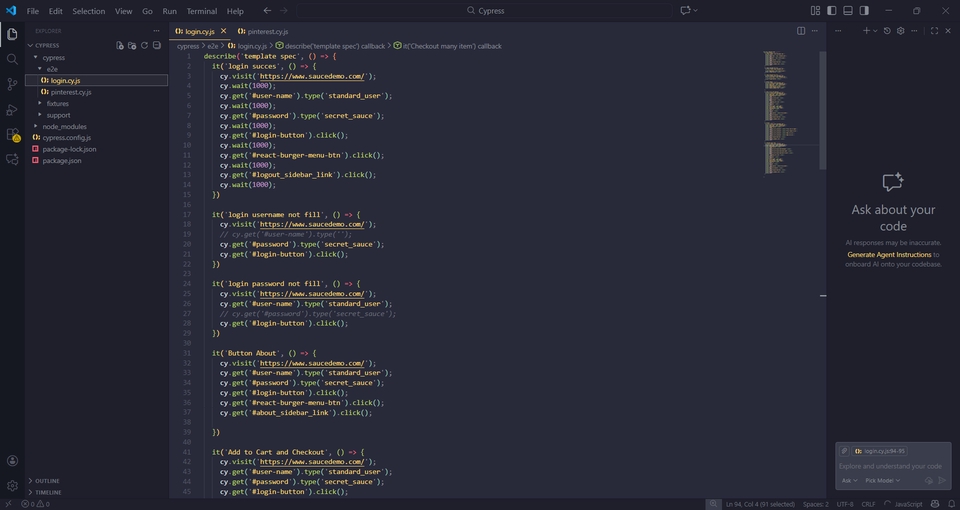Click the Generate Agent Instructions link
The width and height of the screenshot is (960, 510).
click(889, 255)
